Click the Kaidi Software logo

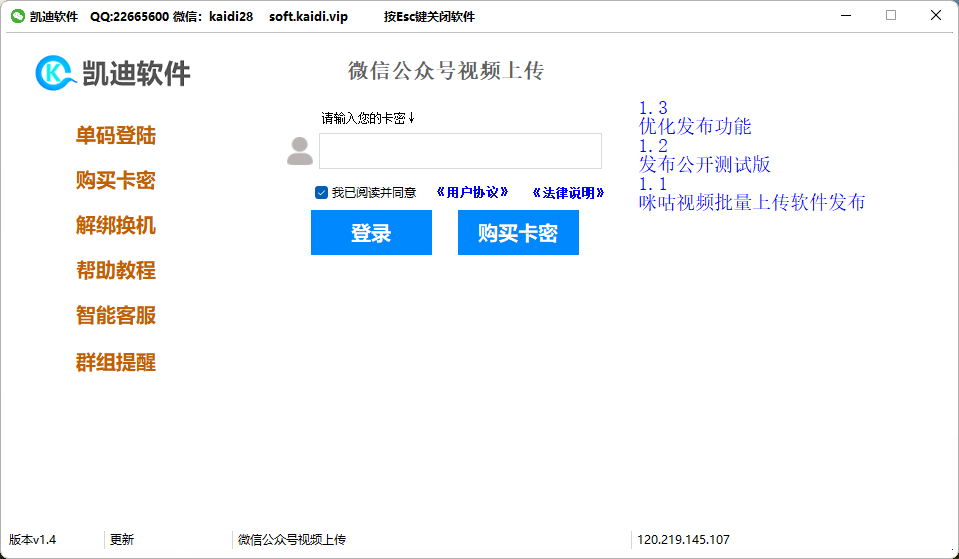[113, 73]
